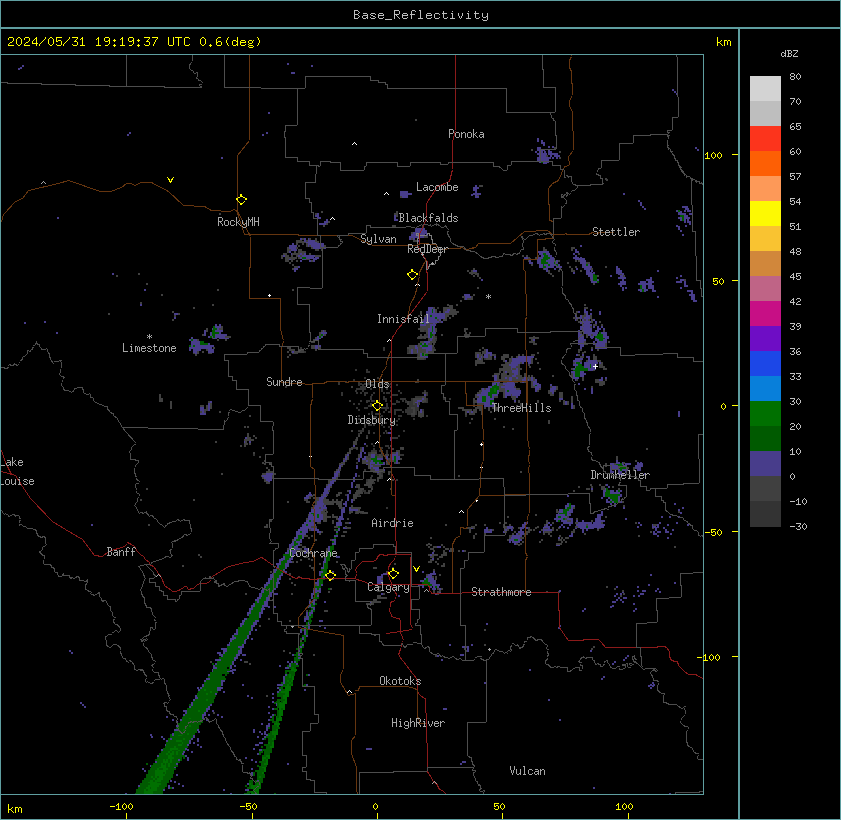Click the Base_Reflectivity title text
Image resolution: width=841 pixels, height=820 pixels.
[x=420, y=15]
